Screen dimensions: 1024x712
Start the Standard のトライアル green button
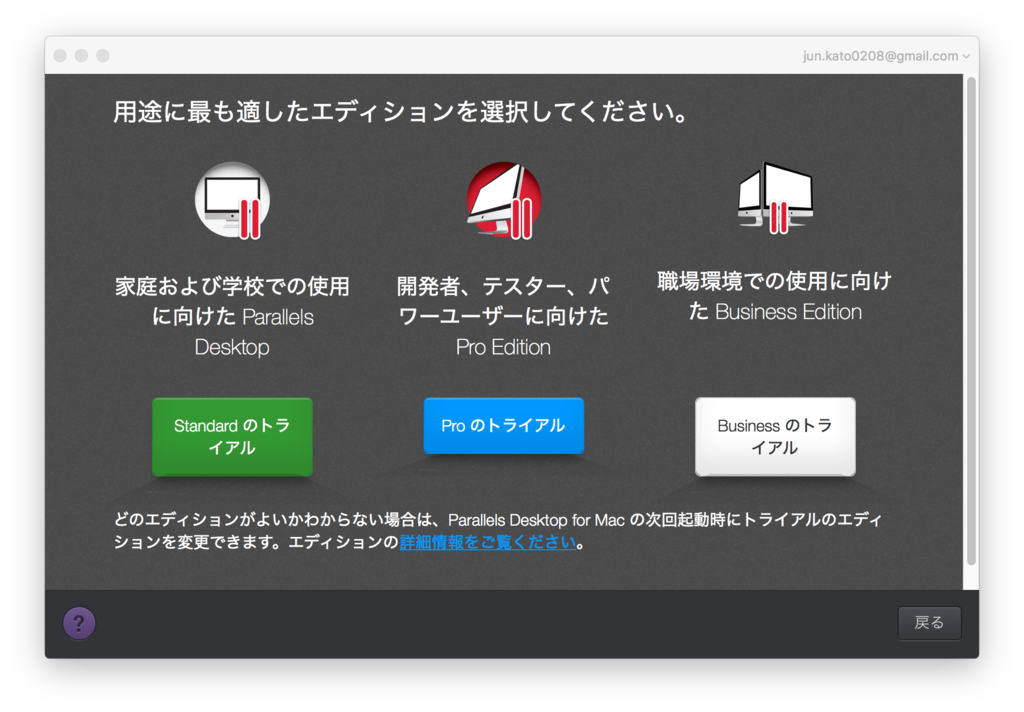click(232, 436)
